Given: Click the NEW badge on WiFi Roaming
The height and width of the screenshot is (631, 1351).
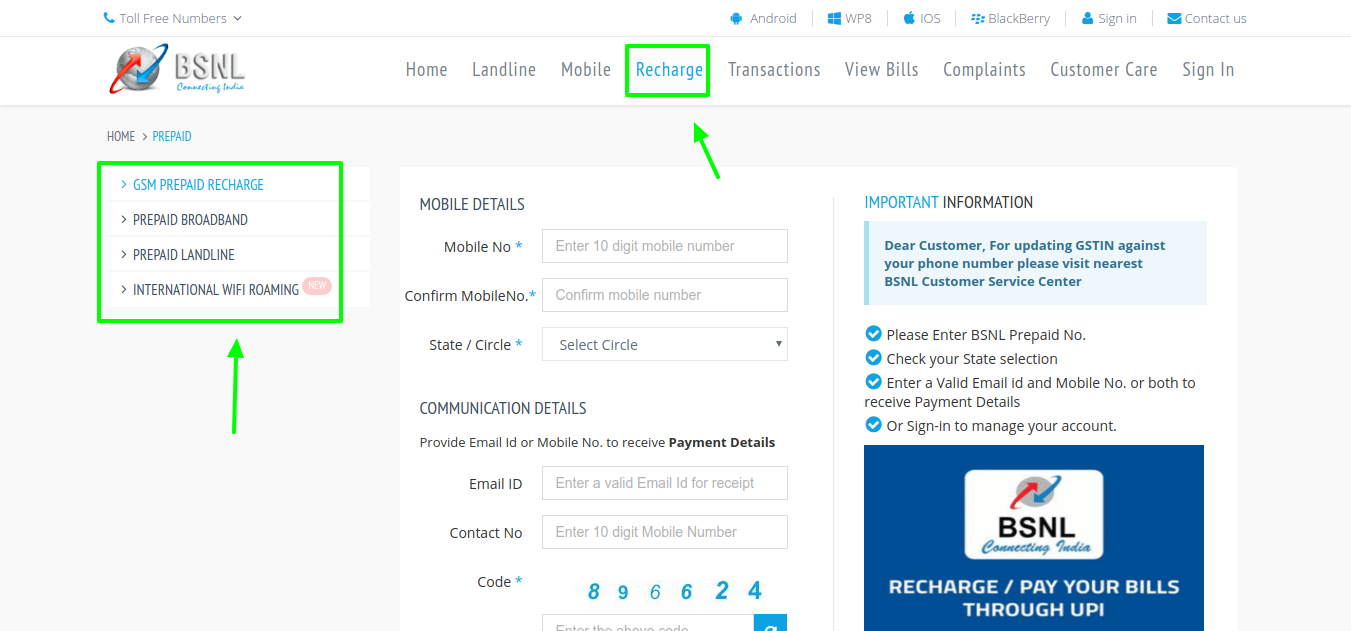Looking at the screenshot, I should (x=317, y=286).
